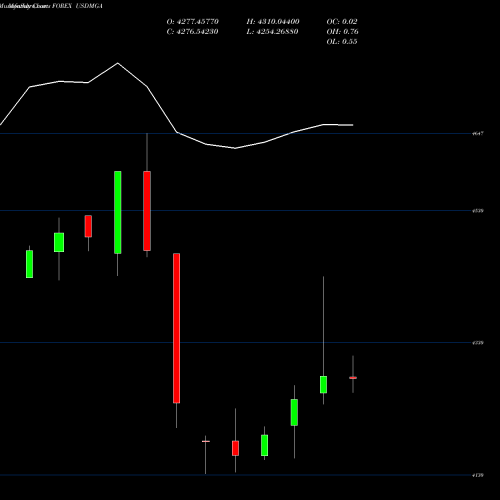Select the Open value 4277.45770 readout
The image size is (500, 500).
[x=193, y=22]
